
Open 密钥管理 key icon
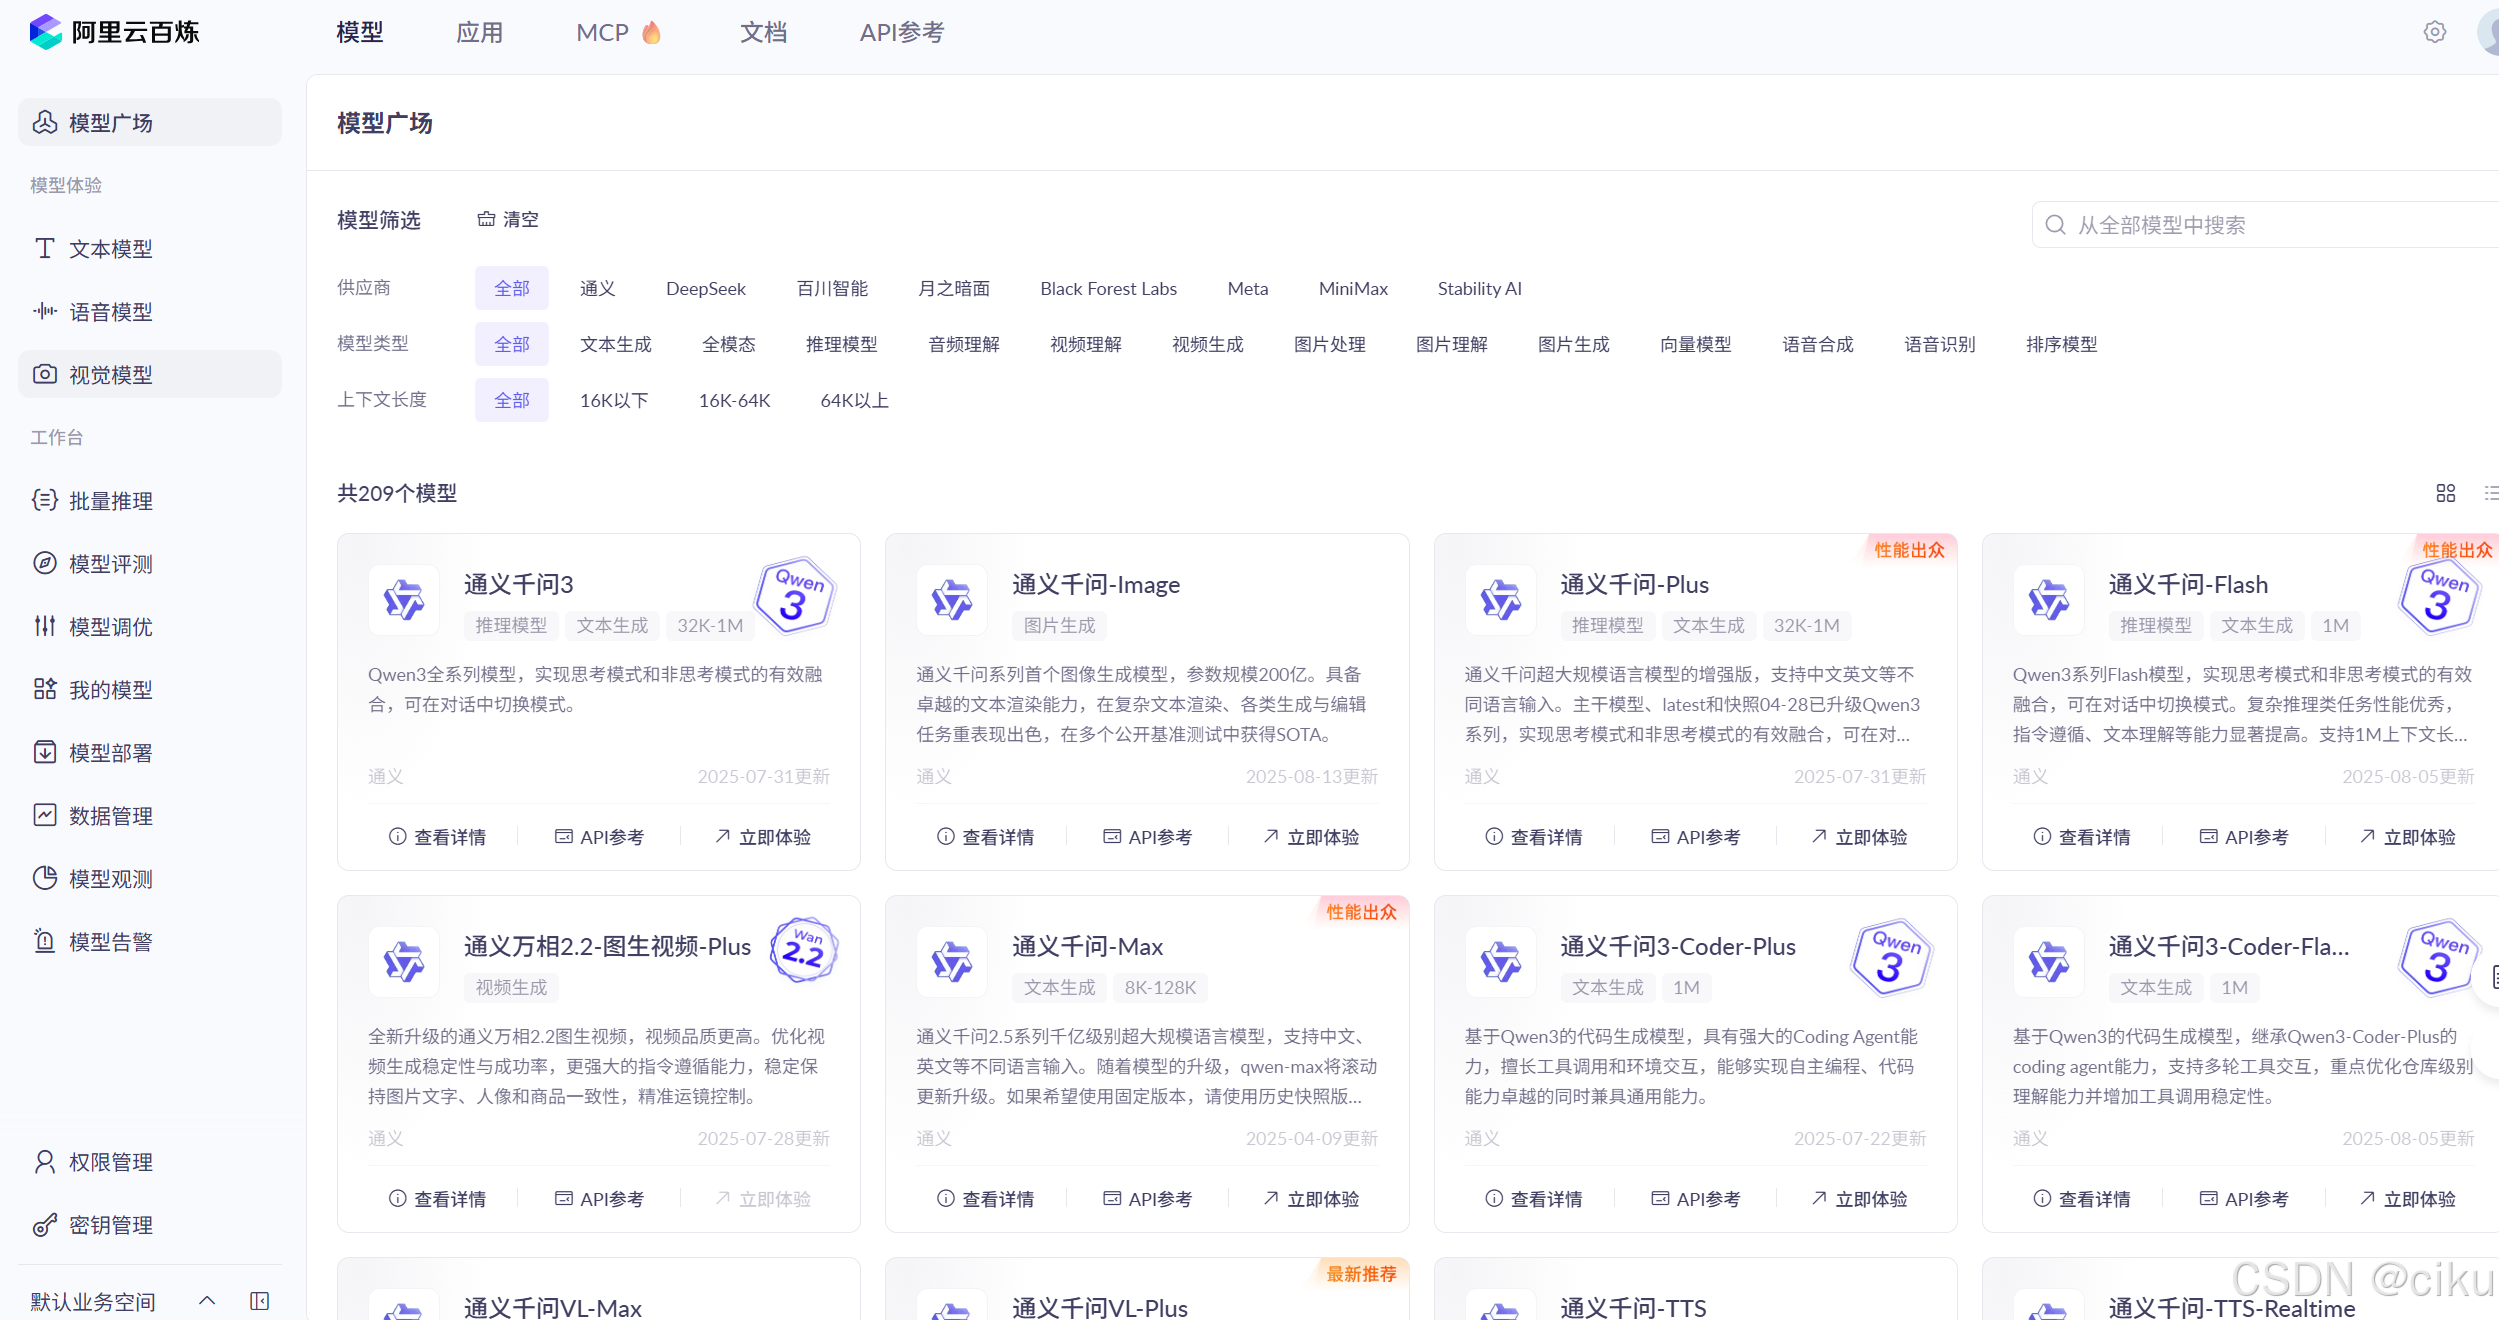(x=45, y=1225)
